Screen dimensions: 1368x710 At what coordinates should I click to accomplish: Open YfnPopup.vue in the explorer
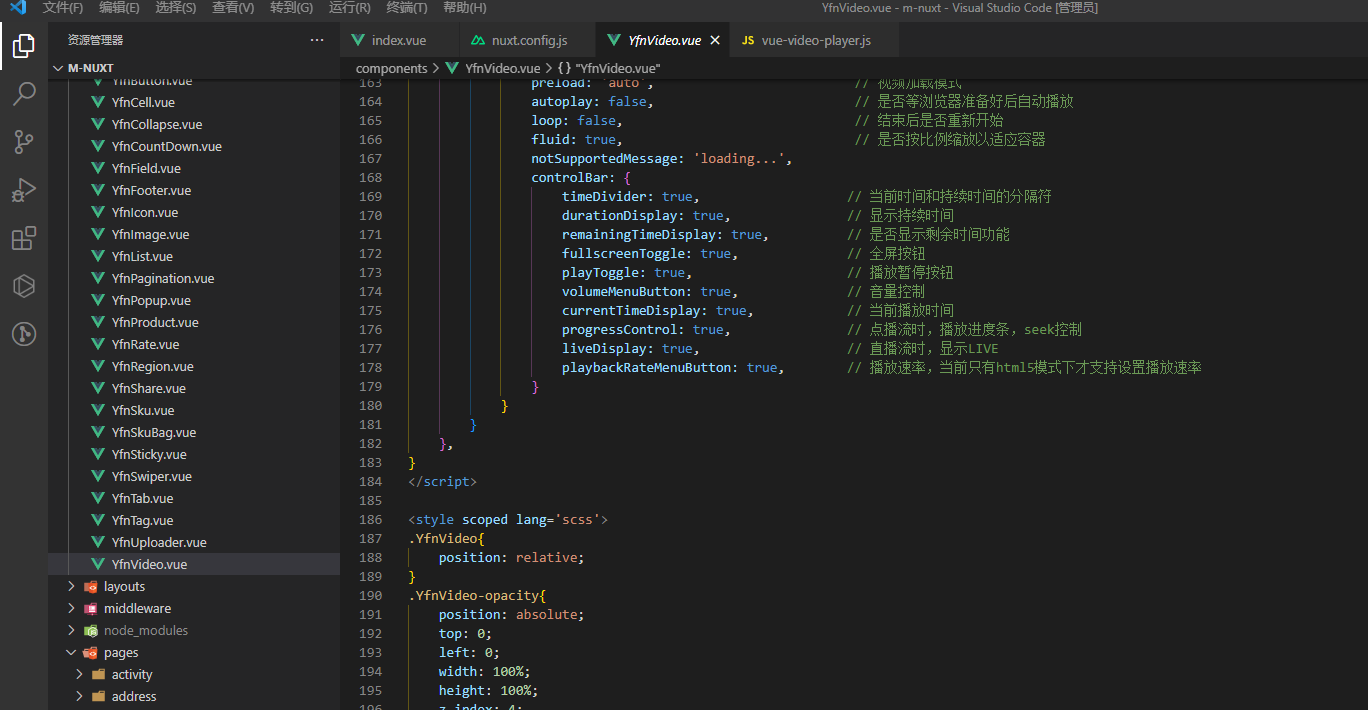point(194,301)
